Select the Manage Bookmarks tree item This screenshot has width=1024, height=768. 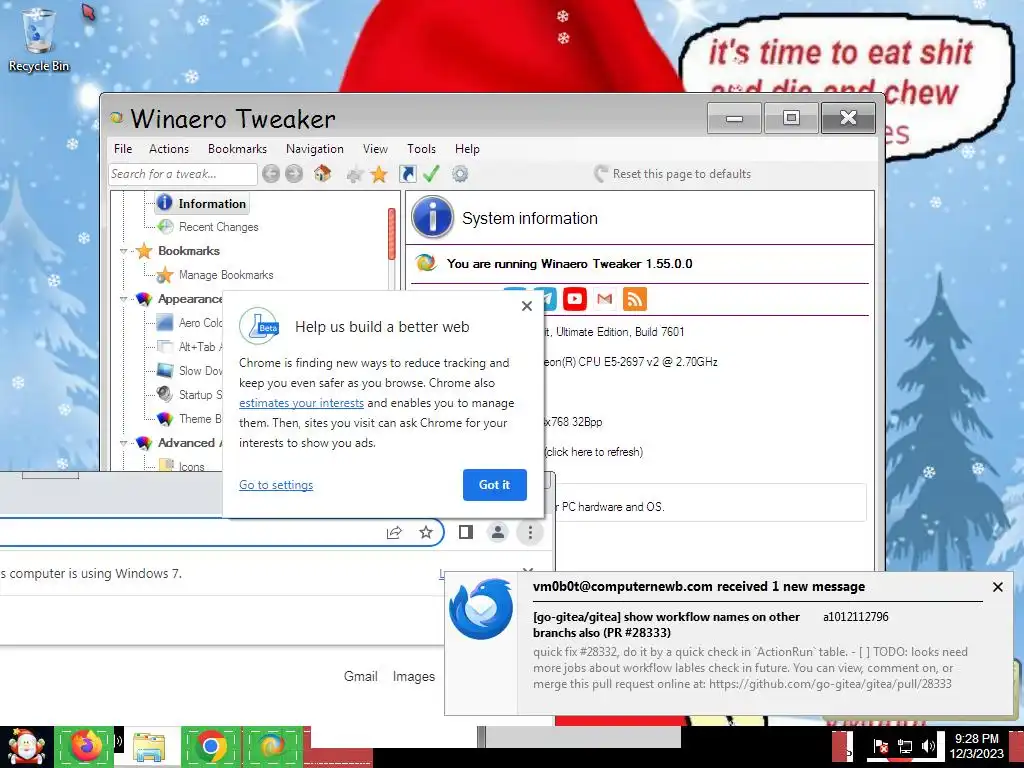pyautogui.click(x=216, y=275)
